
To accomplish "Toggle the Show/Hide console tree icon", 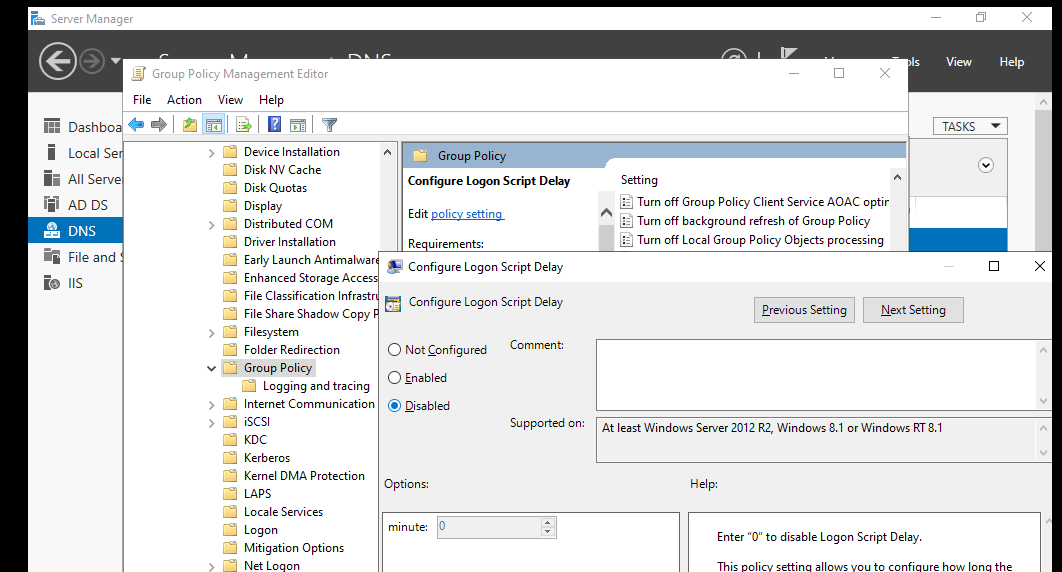I will click(214, 125).
